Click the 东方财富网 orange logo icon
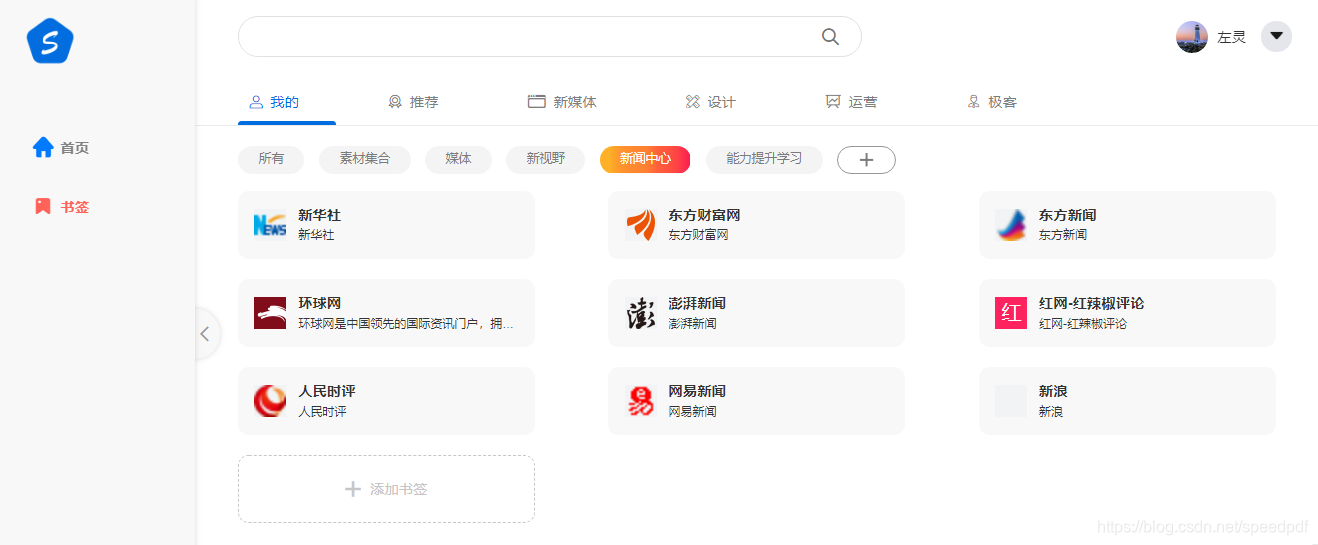 (x=640, y=225)
